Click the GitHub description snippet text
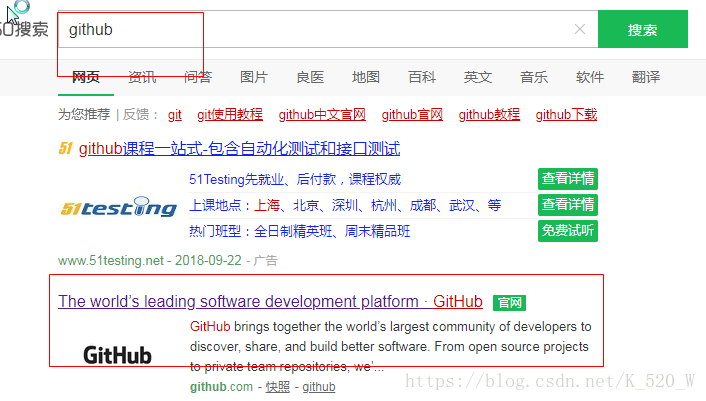This screenshot has height=401, width=706. click(x=390, y=347)
